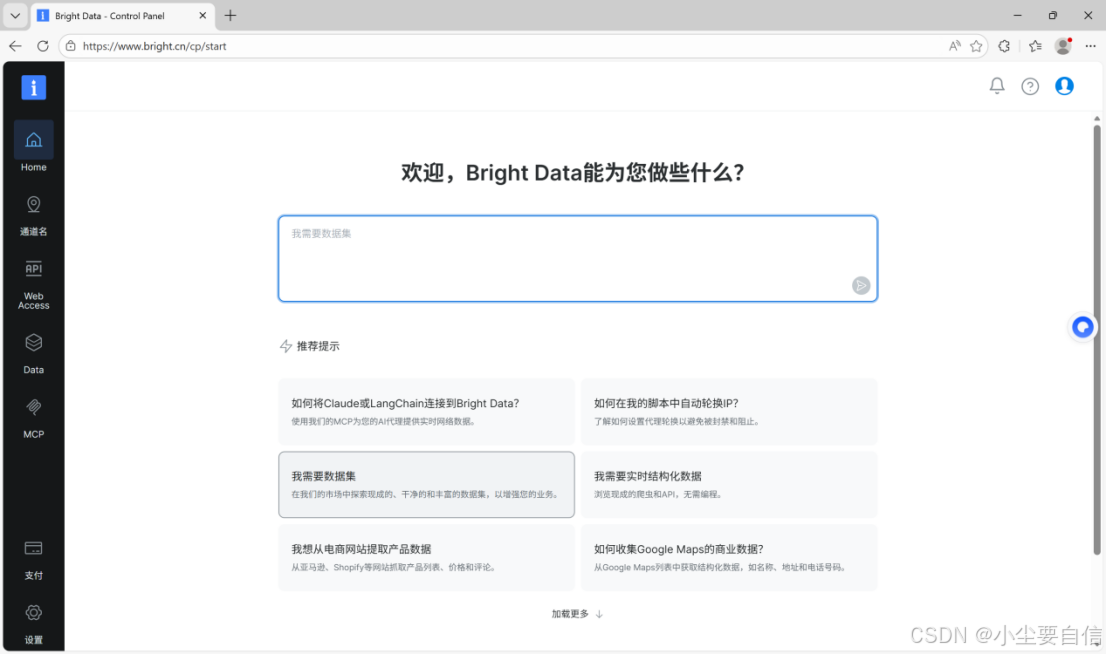Close the Bright Data tab
Screen dimensions: 1106x655
[x=202, y=16]
